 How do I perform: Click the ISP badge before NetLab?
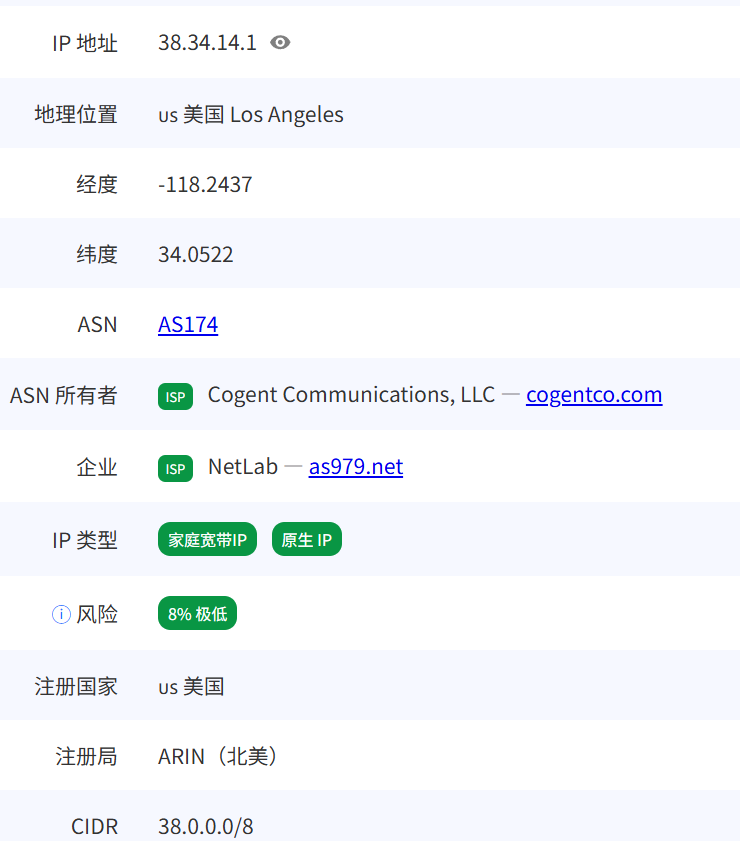click(x=175, y=468)
